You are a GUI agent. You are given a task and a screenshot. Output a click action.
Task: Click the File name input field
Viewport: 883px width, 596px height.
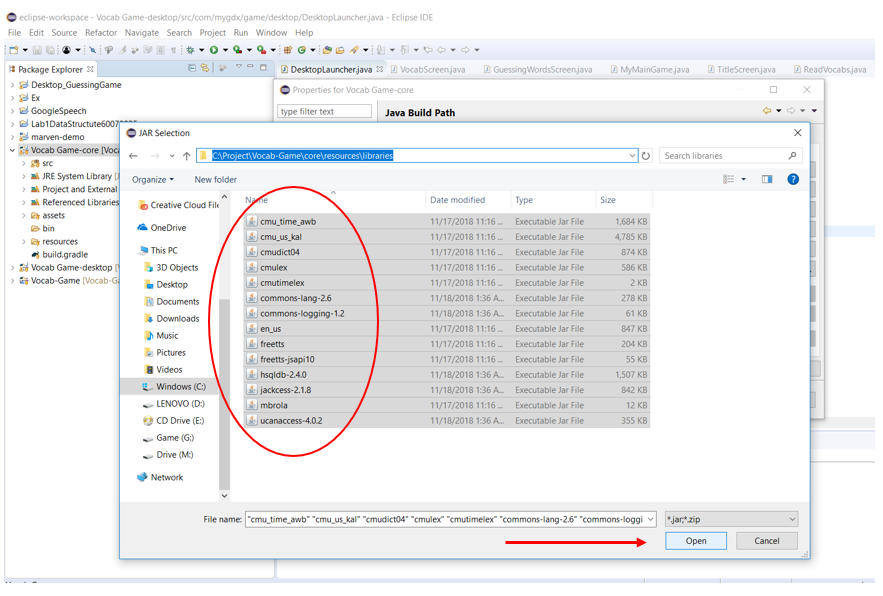(446, 519)
